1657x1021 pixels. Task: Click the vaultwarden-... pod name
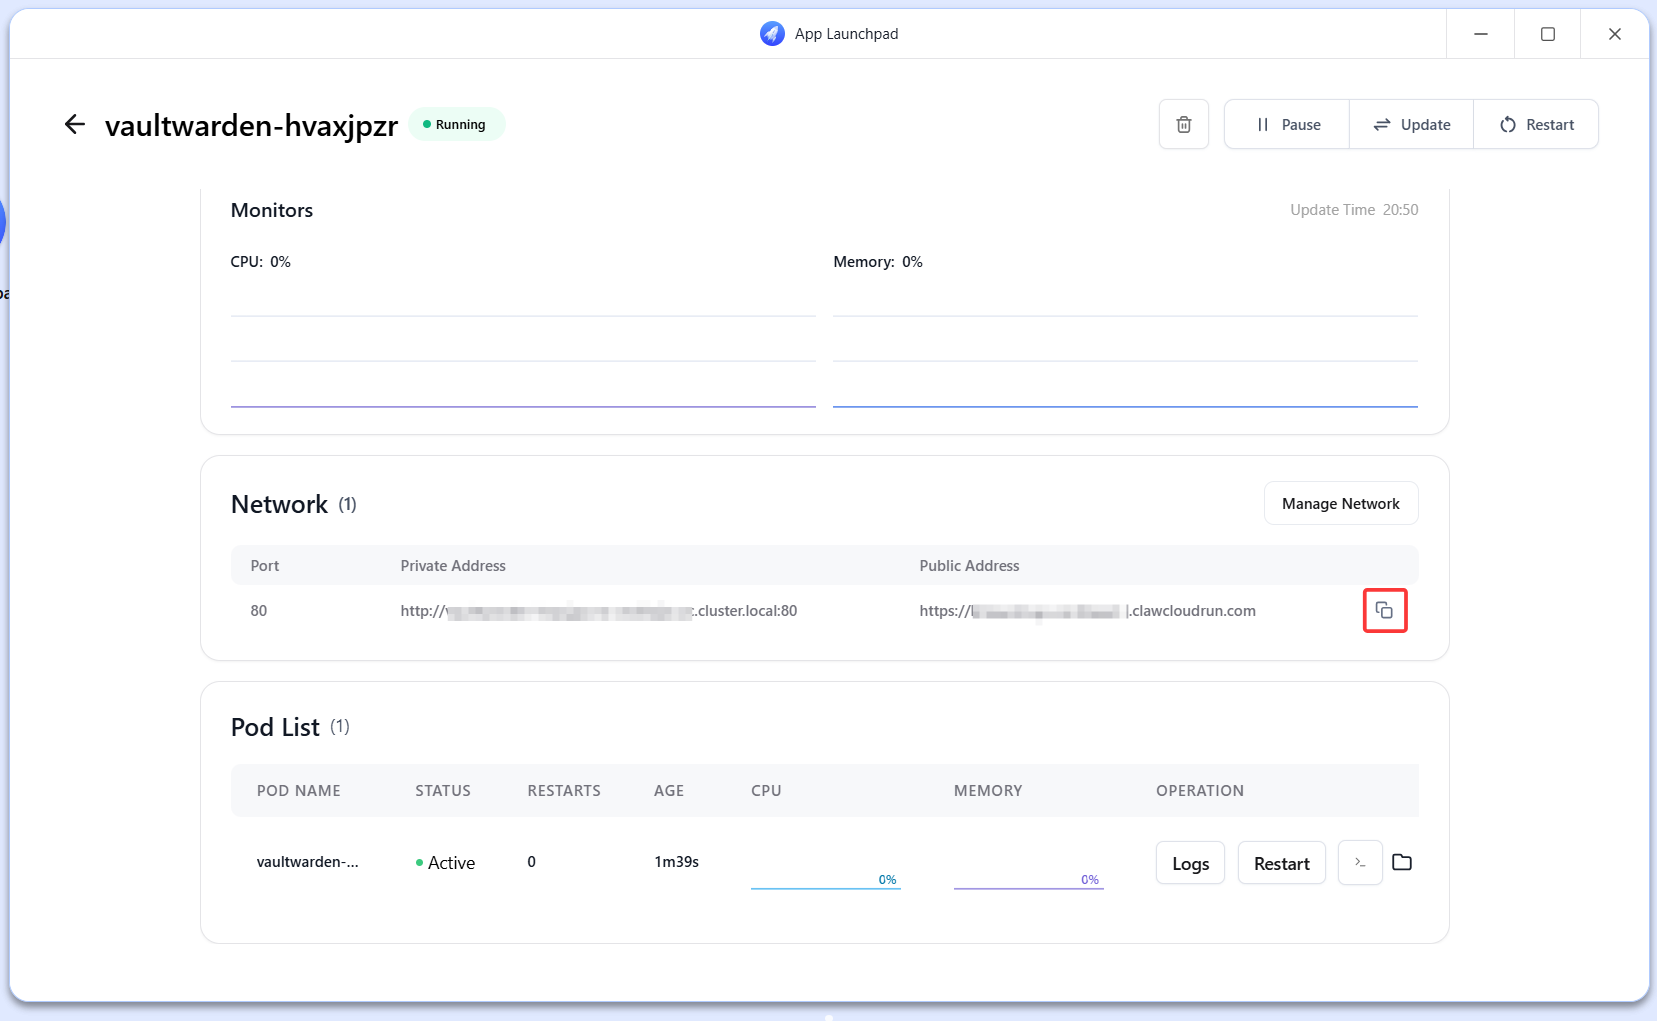pyautogui.click(x=307, y=862)
